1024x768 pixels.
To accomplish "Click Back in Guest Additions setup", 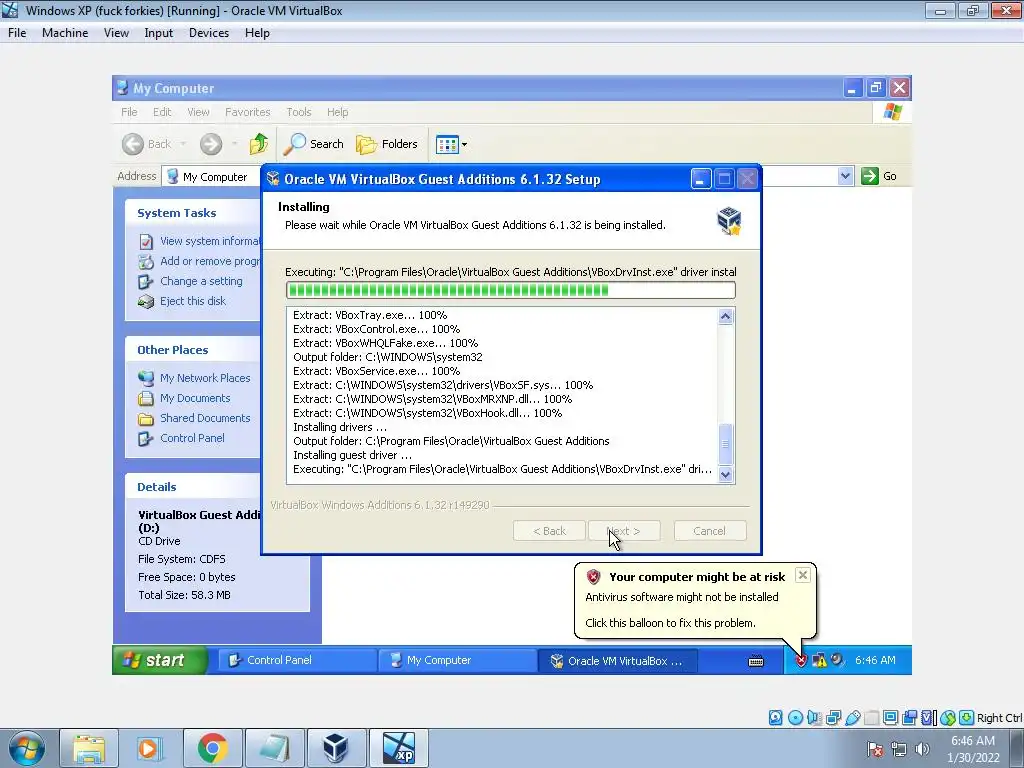I will click(549, 531).
